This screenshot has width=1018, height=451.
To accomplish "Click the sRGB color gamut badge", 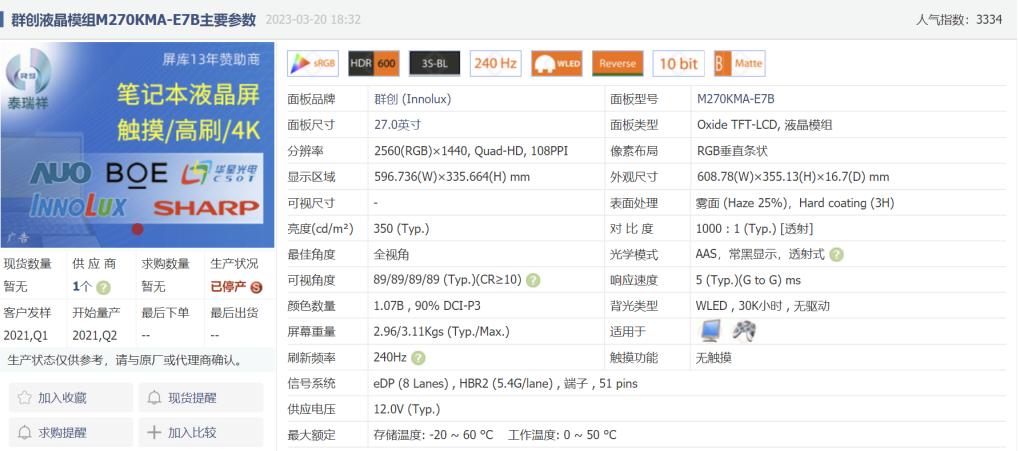I will tap(312, 64).
